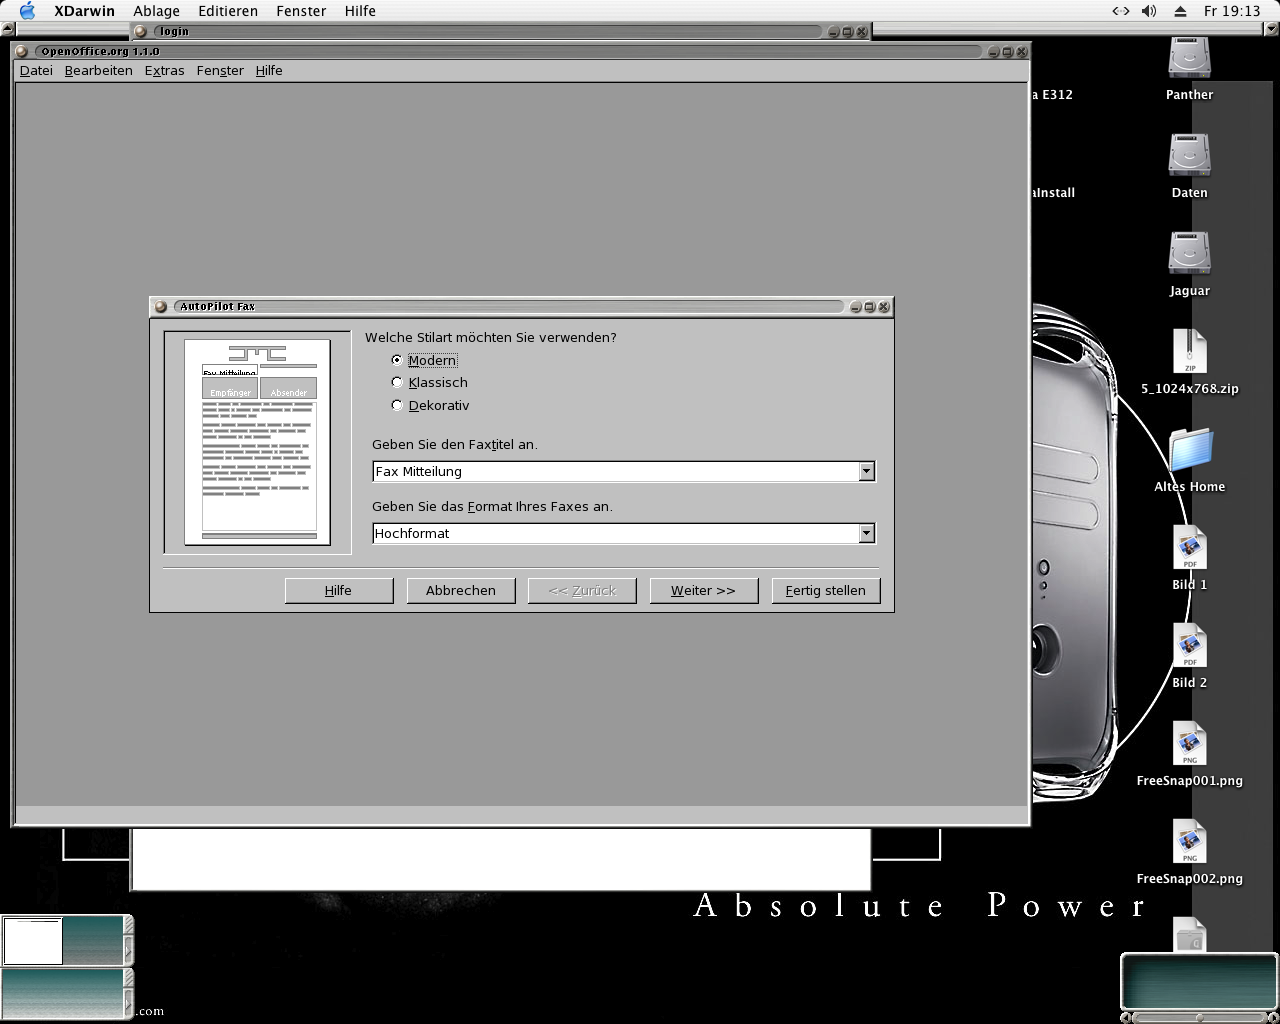1280x1024 pixels.
Task: Expand the fax title dropdown arrow
Action: [x=866, y=471]
